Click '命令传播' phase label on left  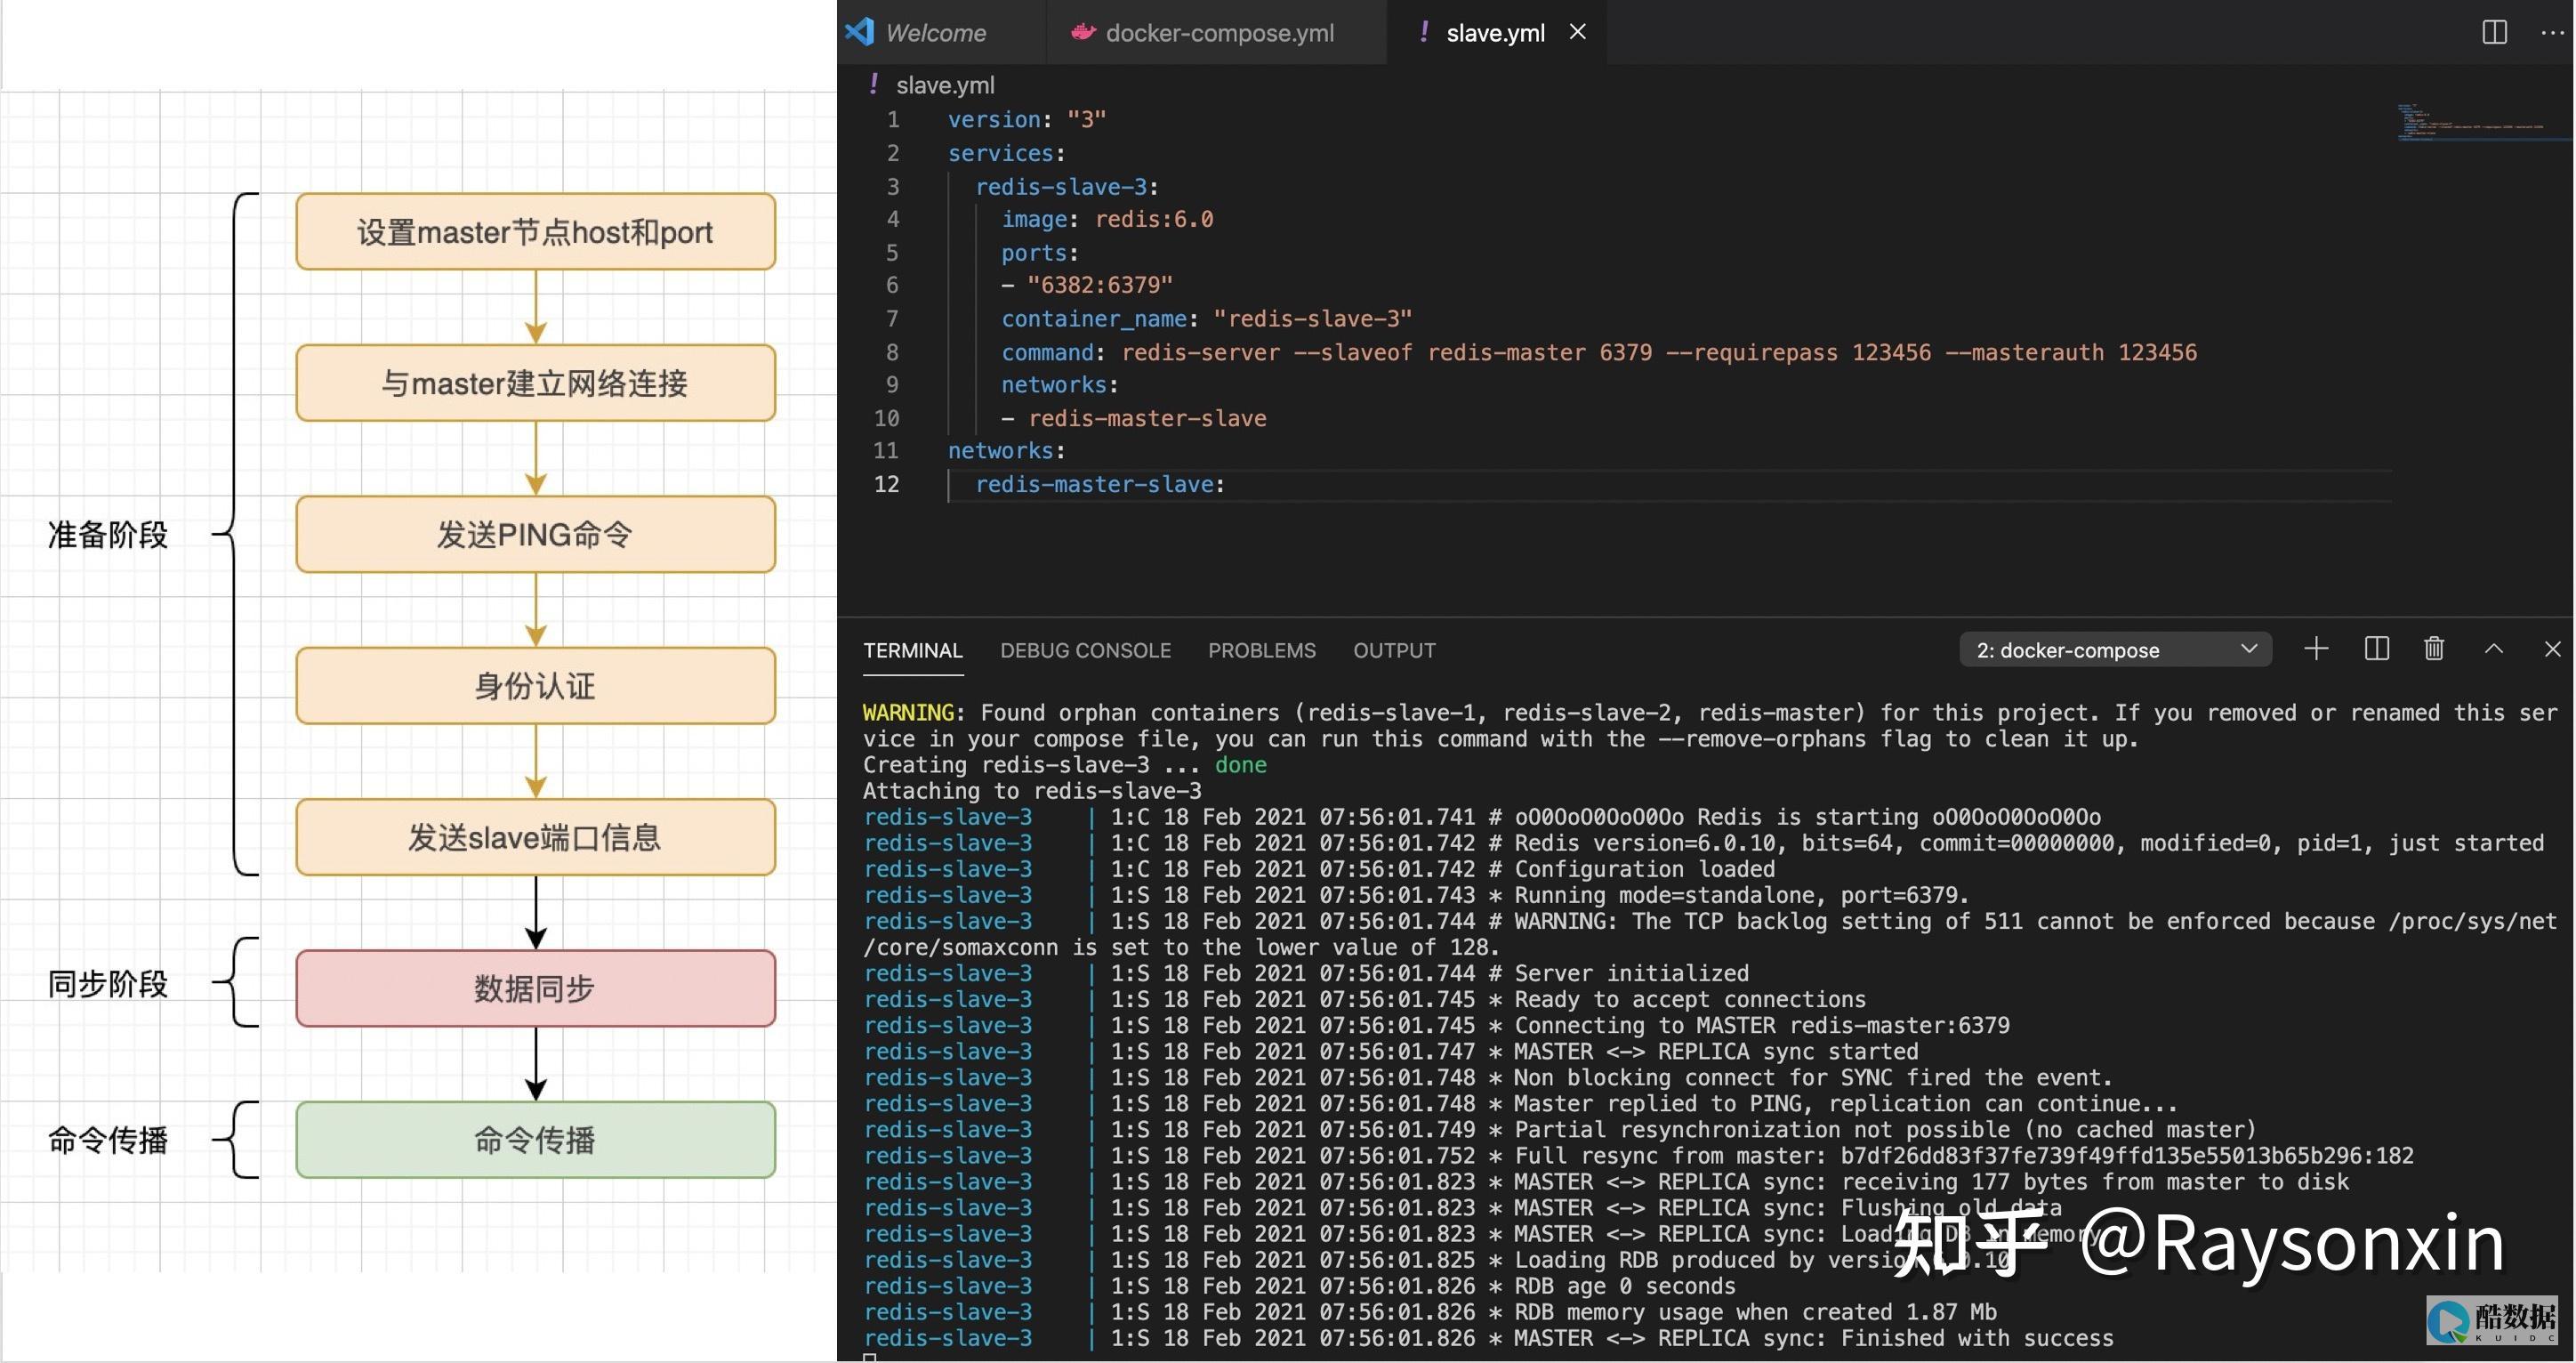pos(108,1140)
